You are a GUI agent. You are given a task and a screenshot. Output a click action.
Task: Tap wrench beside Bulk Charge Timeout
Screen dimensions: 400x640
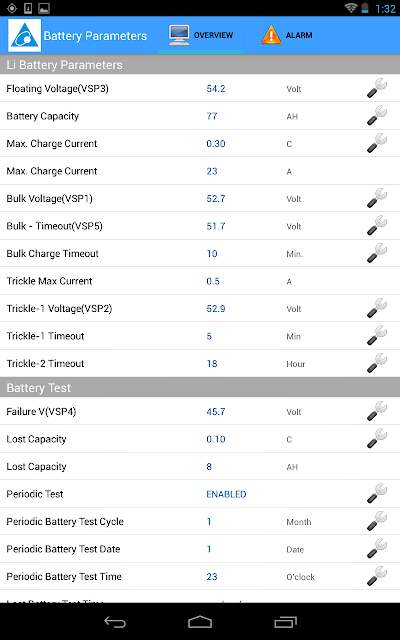point(377,253)
